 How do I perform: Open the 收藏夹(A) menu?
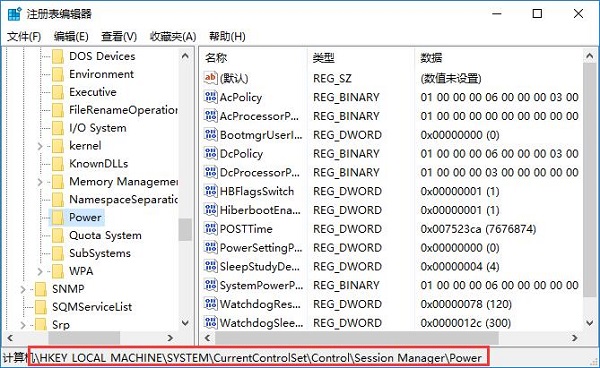[173, 36]
